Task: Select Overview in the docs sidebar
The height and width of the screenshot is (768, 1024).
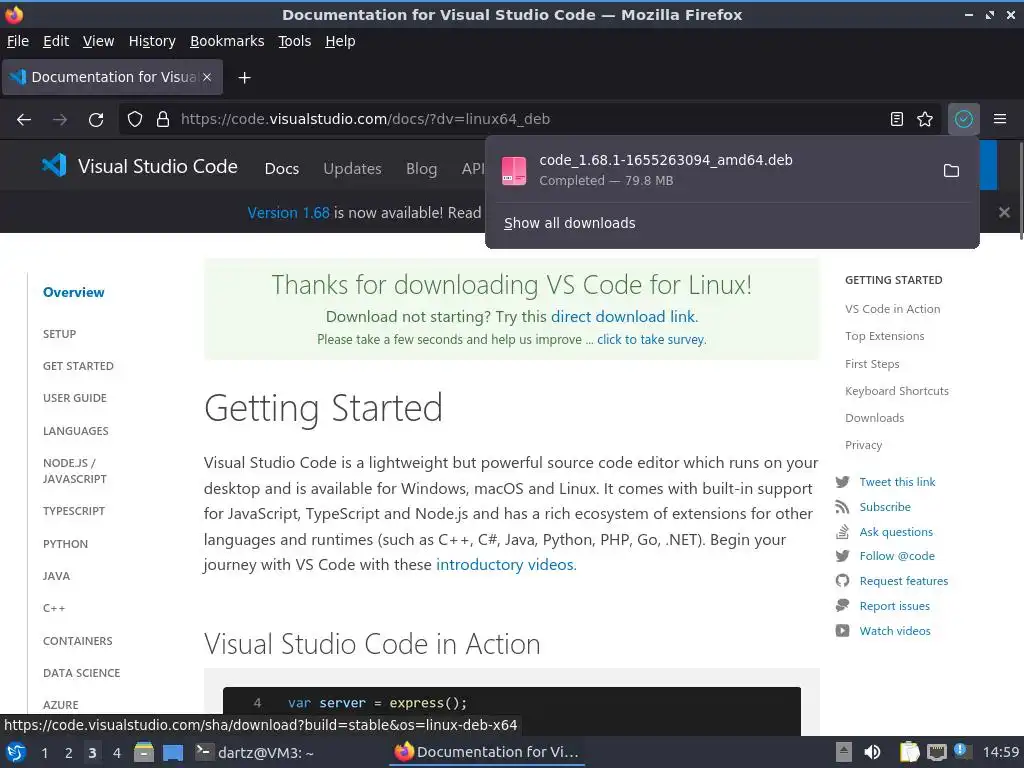Action: coord(74,293)
